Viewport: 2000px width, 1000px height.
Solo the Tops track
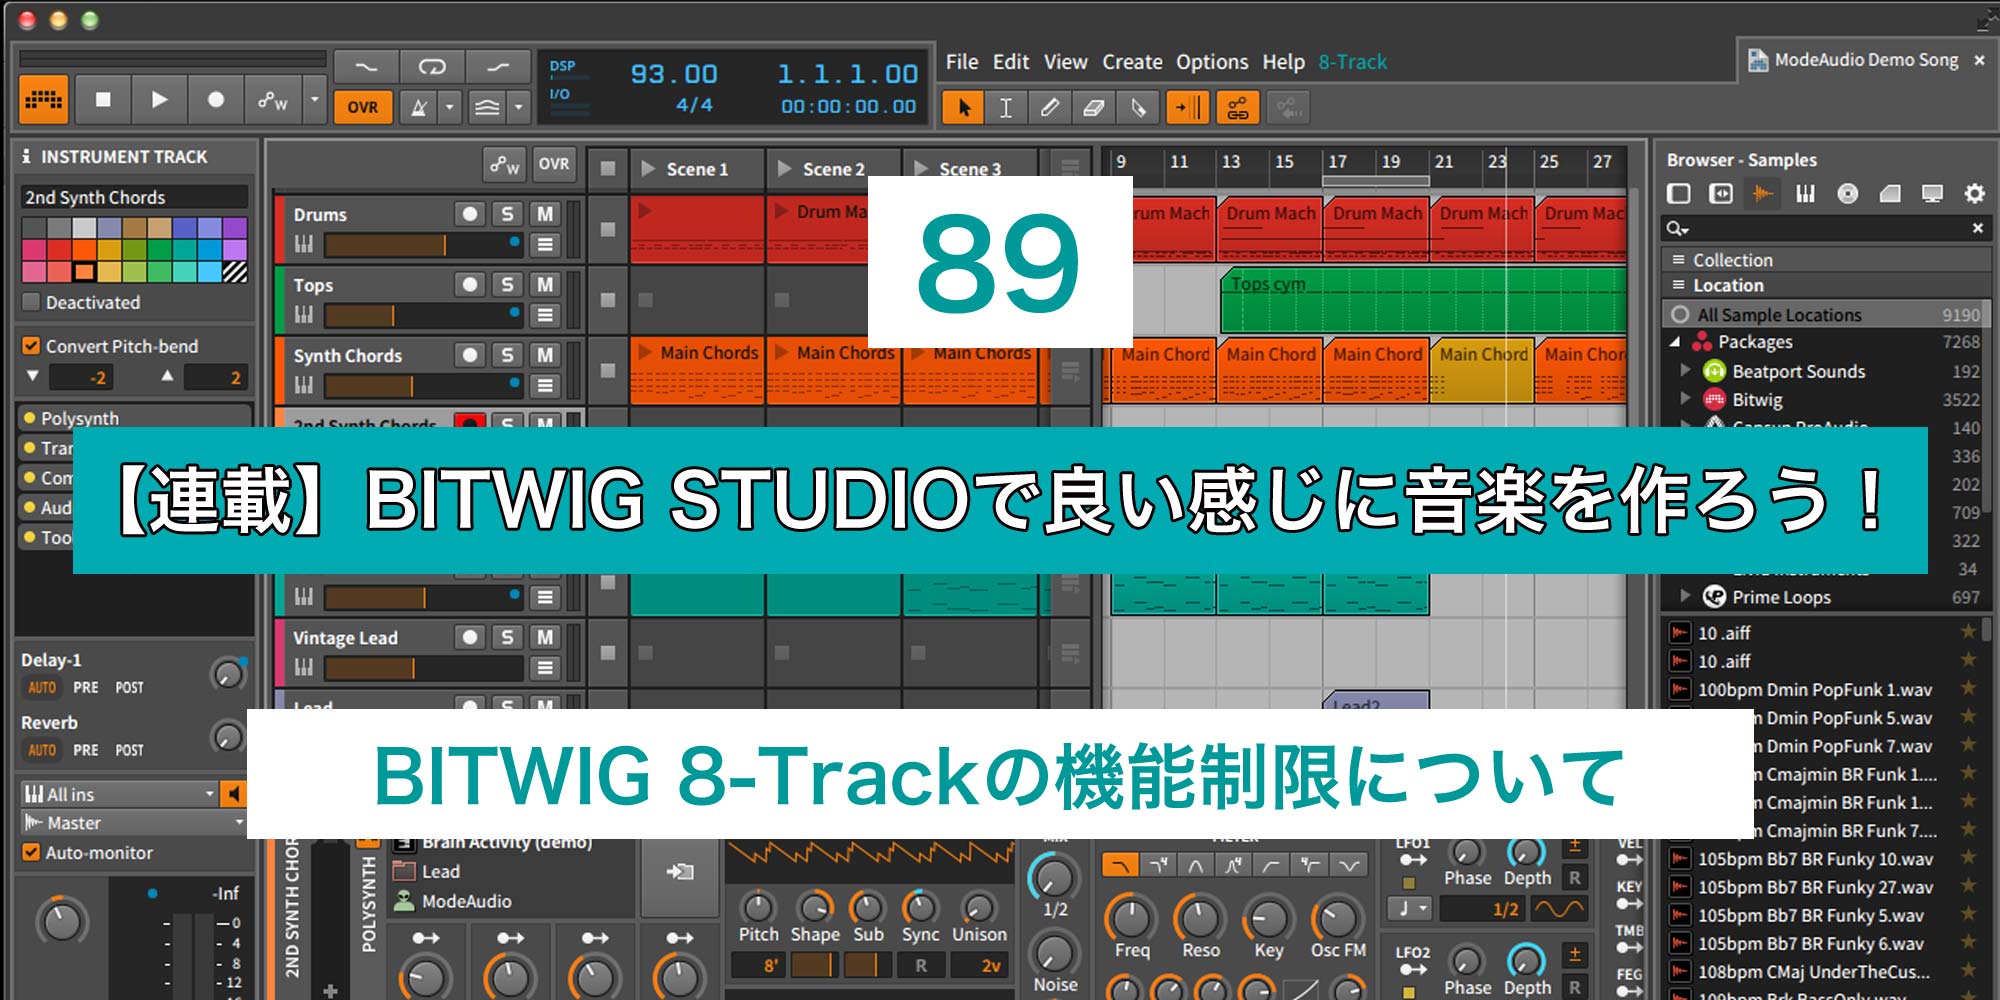click(x=507, y=284)
